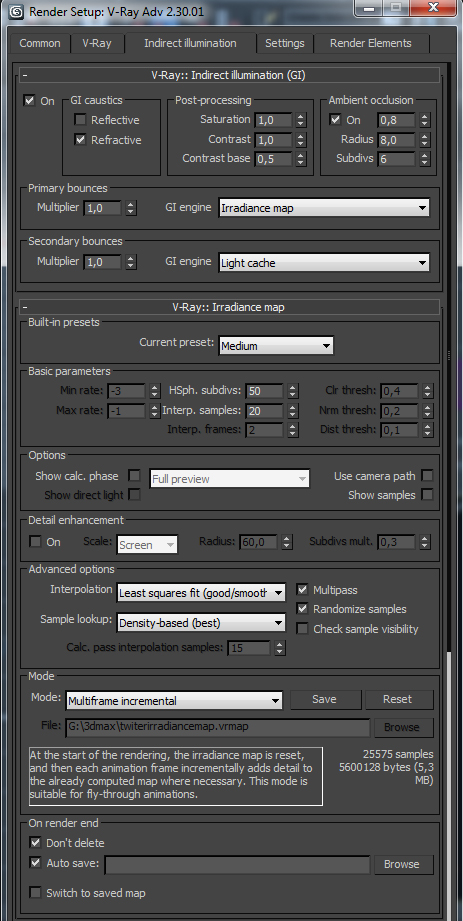Click the Save irradiance map button
The height and width of the screenshot is (921, 463).
tap(324, 699)
